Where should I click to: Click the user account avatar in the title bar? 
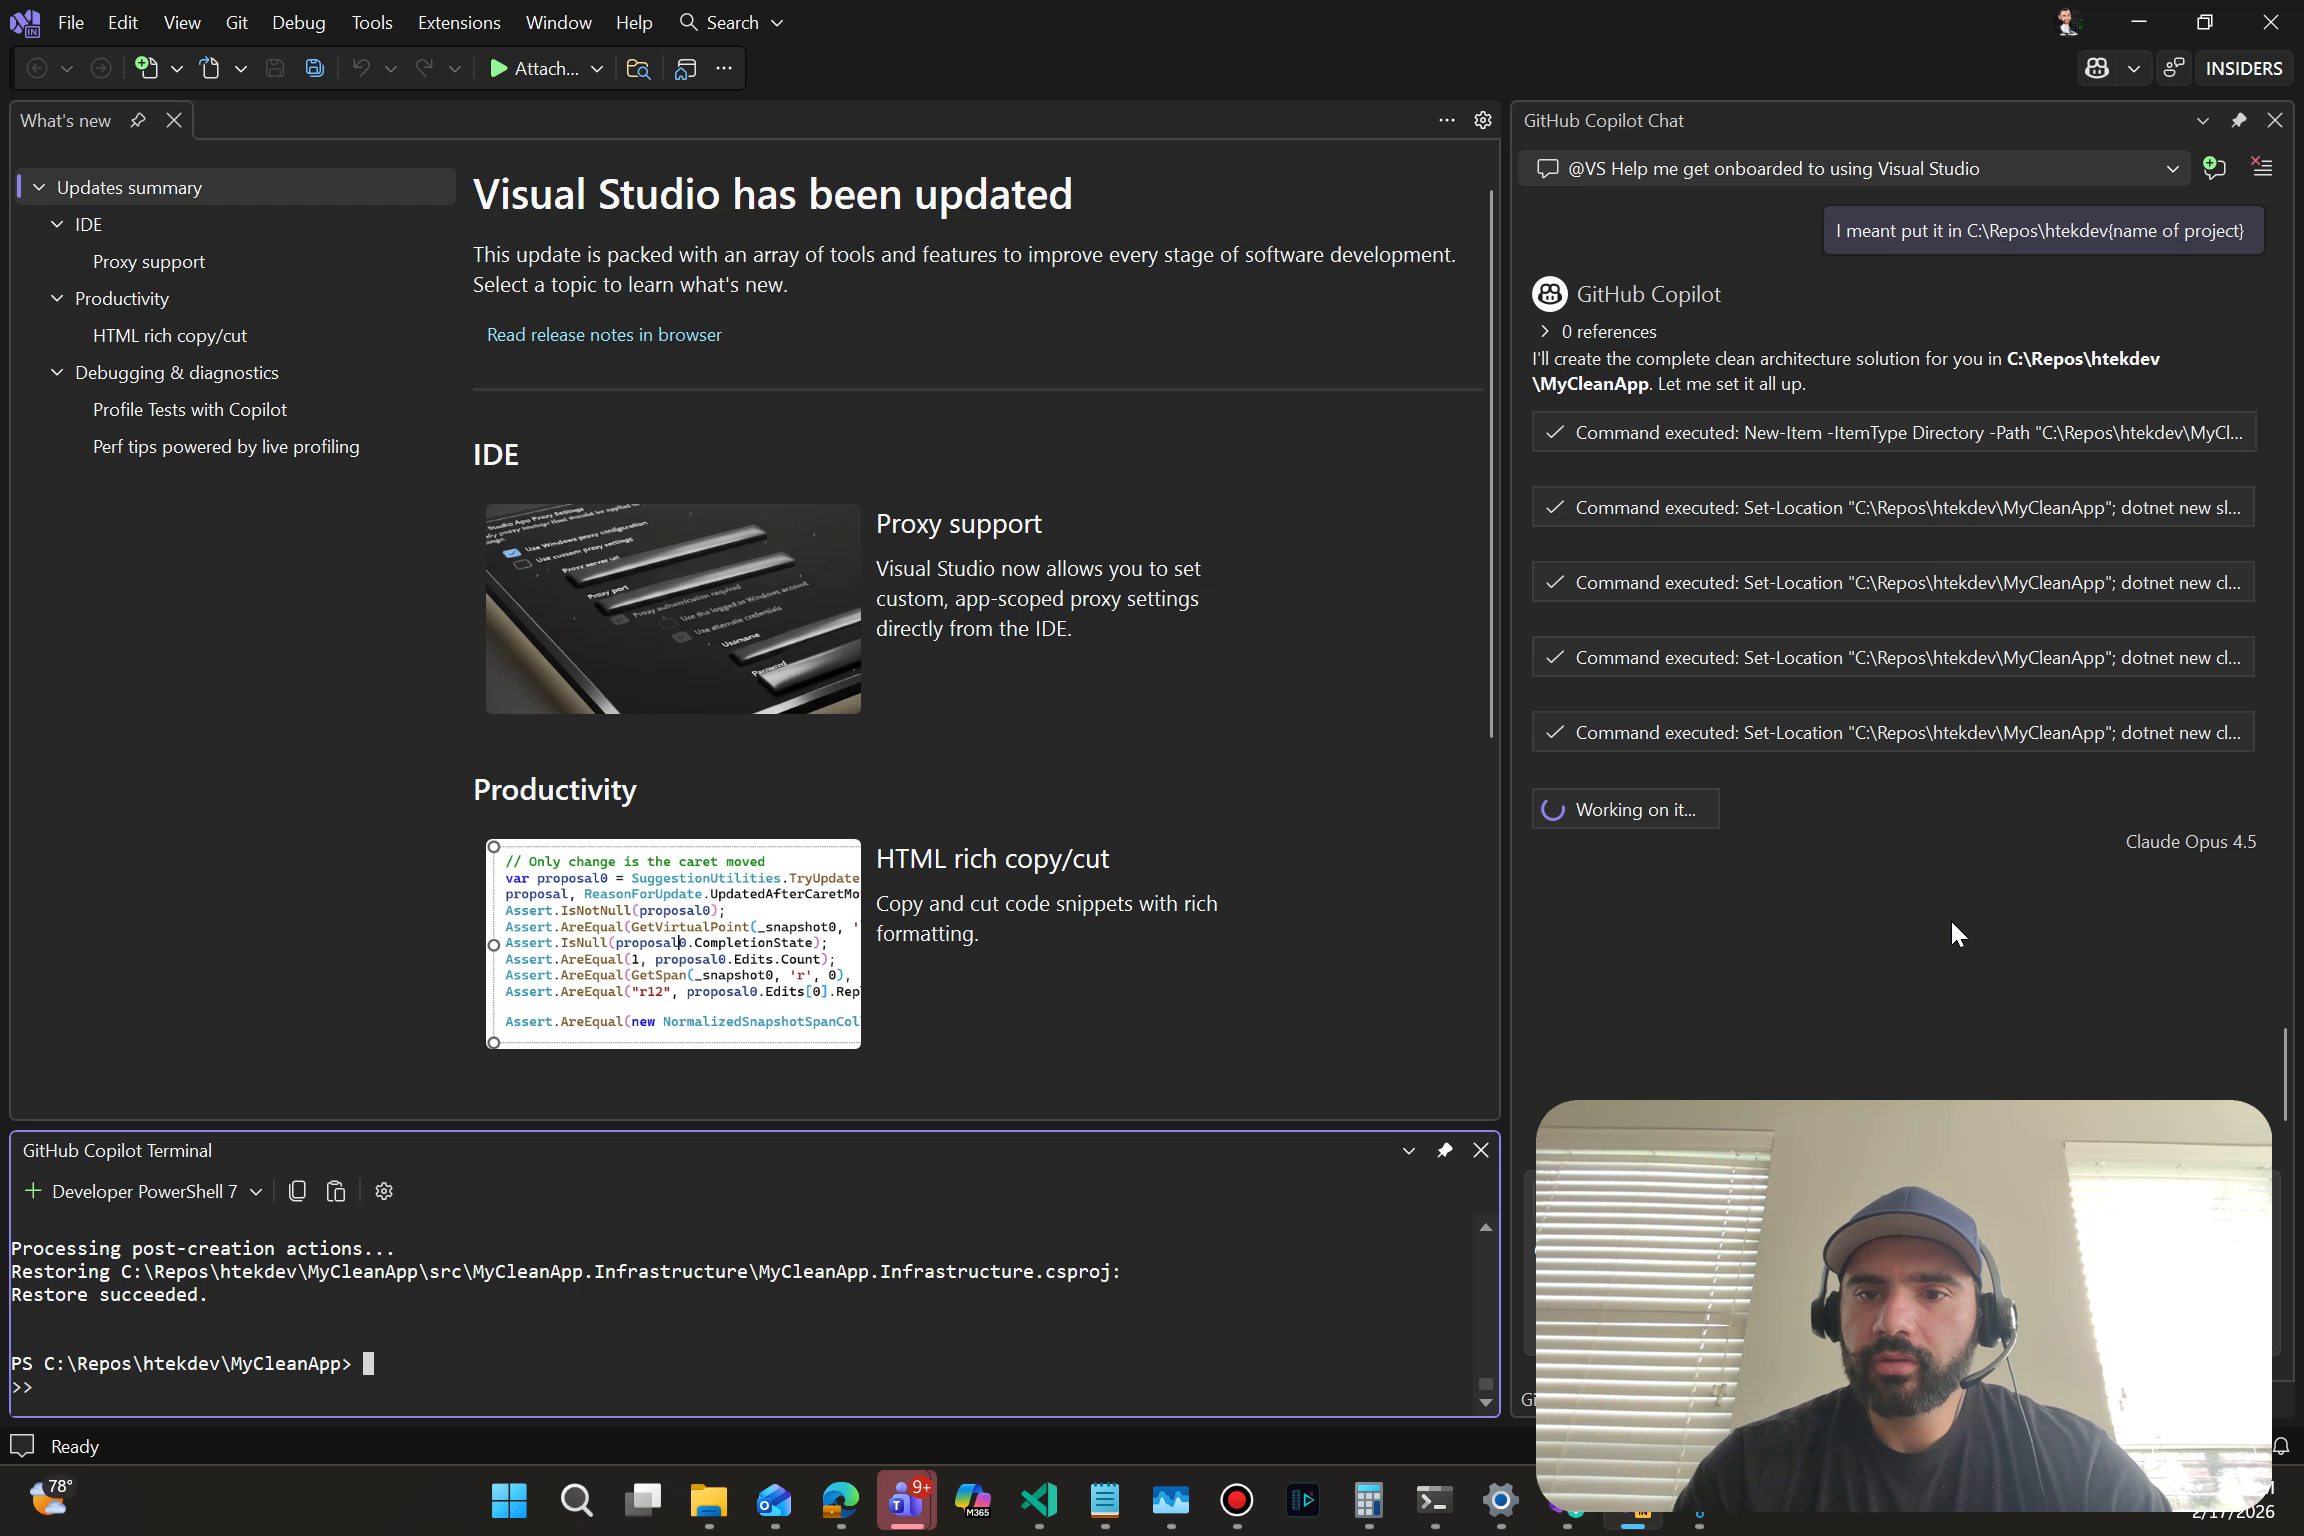coord(2069,22)
